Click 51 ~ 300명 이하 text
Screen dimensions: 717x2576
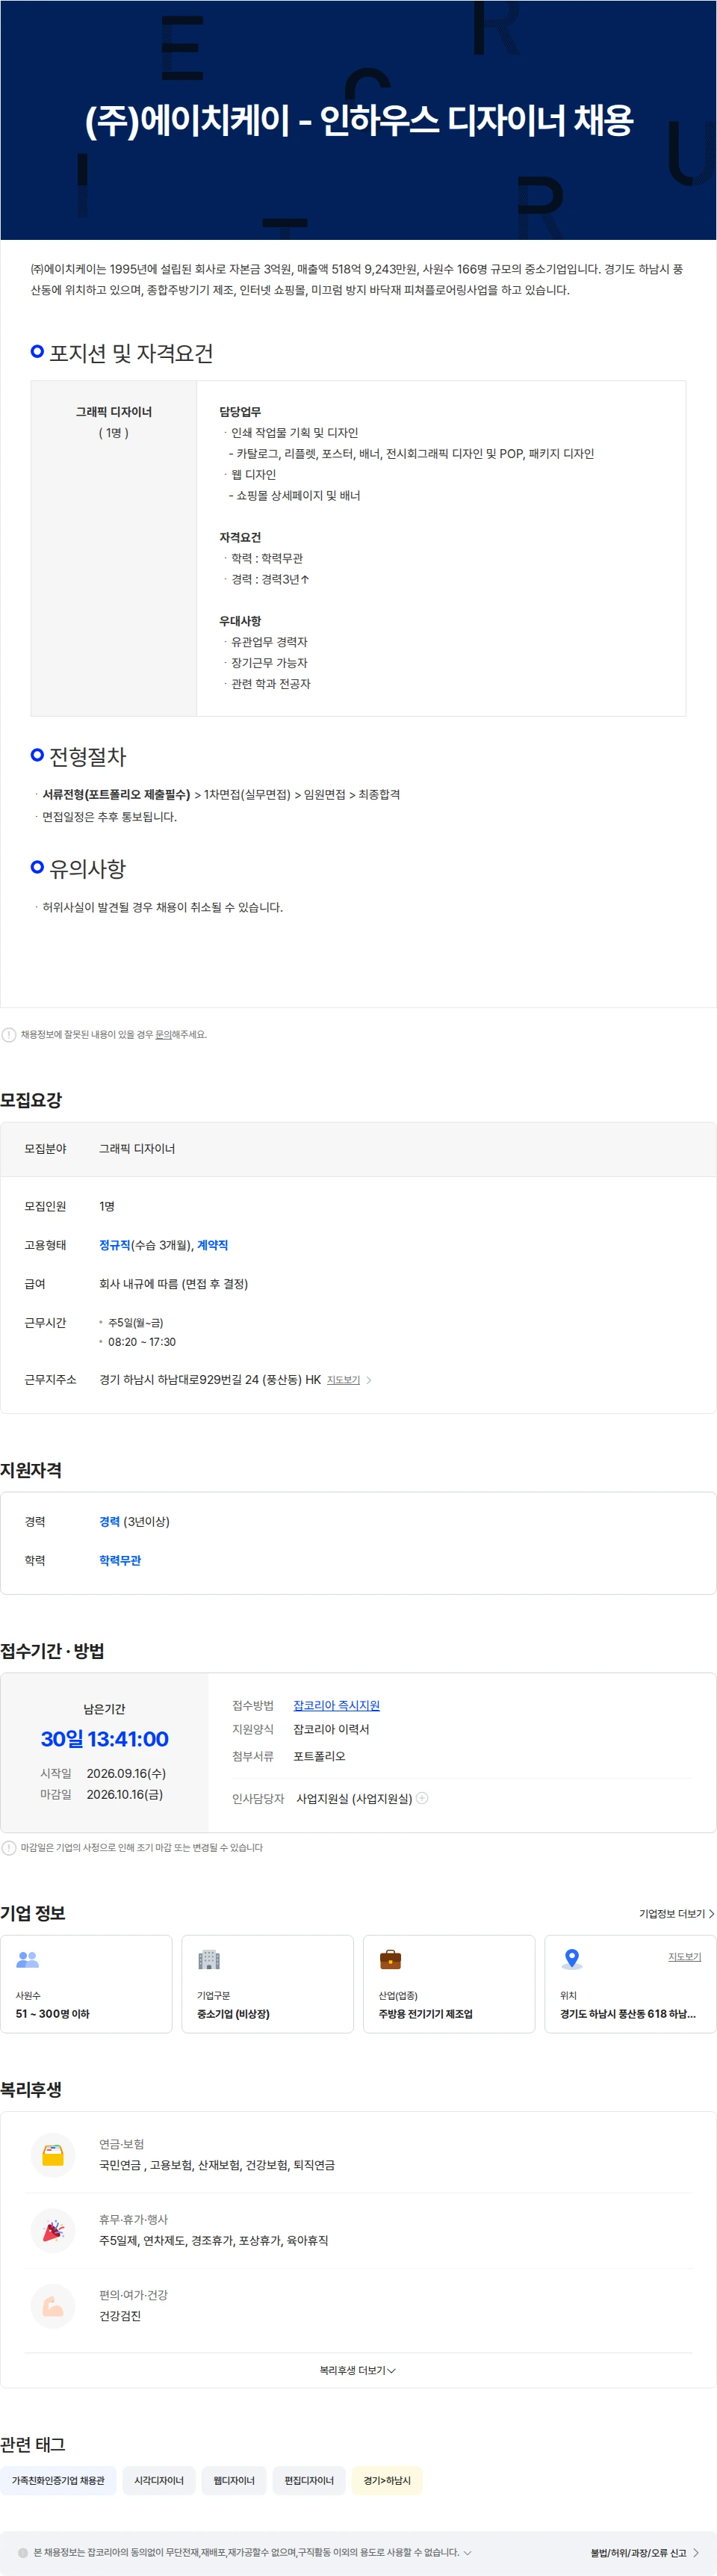point(52,2013)
